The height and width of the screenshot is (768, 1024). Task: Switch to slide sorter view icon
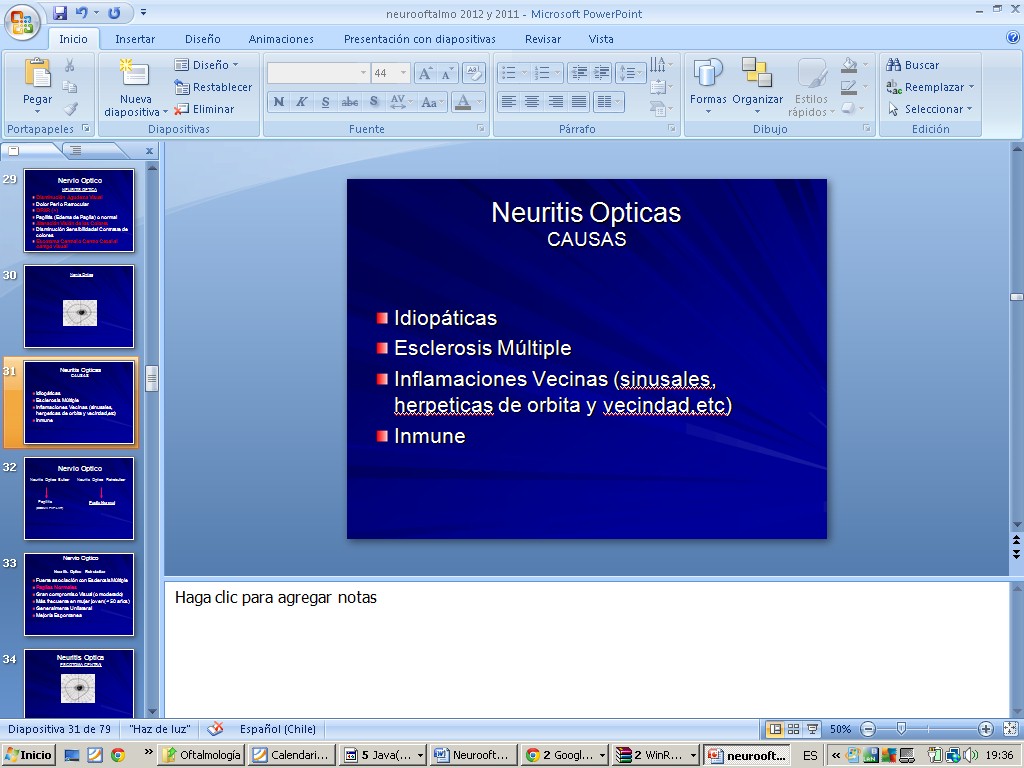(x=793, y=729)
